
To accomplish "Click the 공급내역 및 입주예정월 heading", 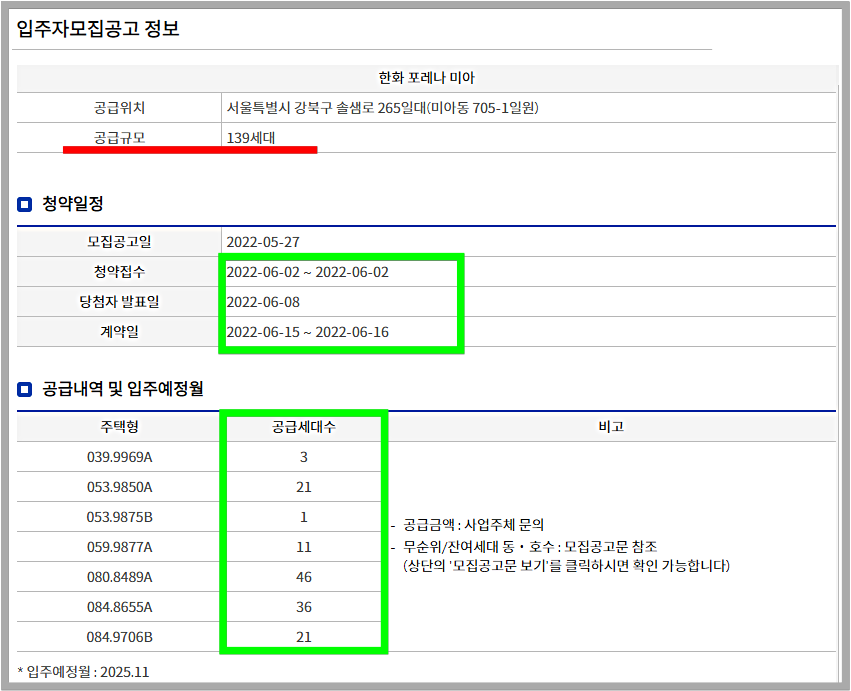I will click(123, 389).
